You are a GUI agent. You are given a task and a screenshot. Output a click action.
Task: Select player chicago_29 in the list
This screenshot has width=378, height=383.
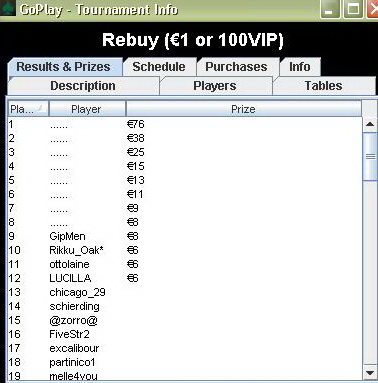point(77,292)
